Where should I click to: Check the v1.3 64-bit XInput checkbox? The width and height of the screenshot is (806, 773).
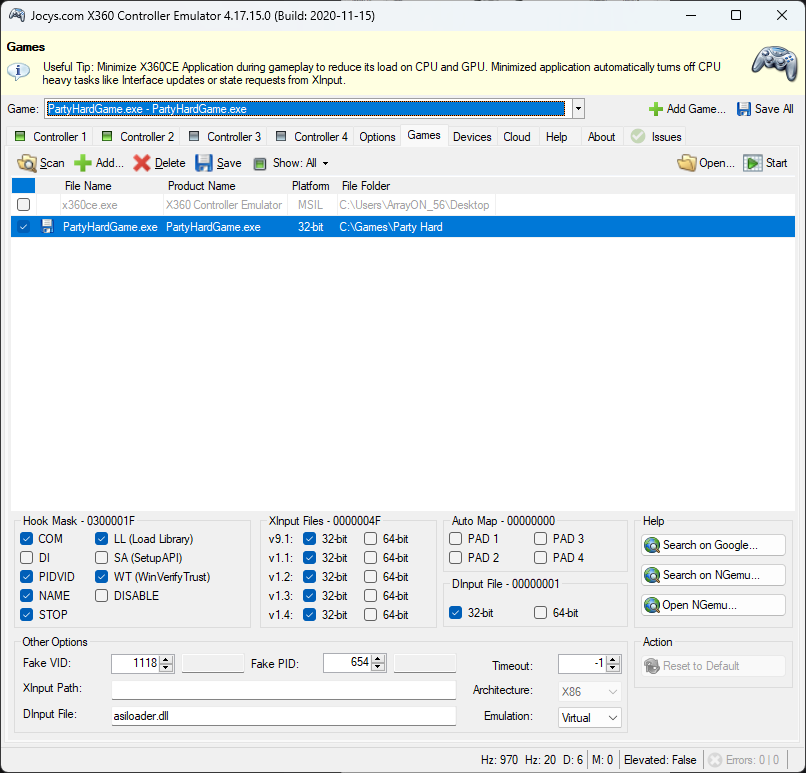[371, 596]
